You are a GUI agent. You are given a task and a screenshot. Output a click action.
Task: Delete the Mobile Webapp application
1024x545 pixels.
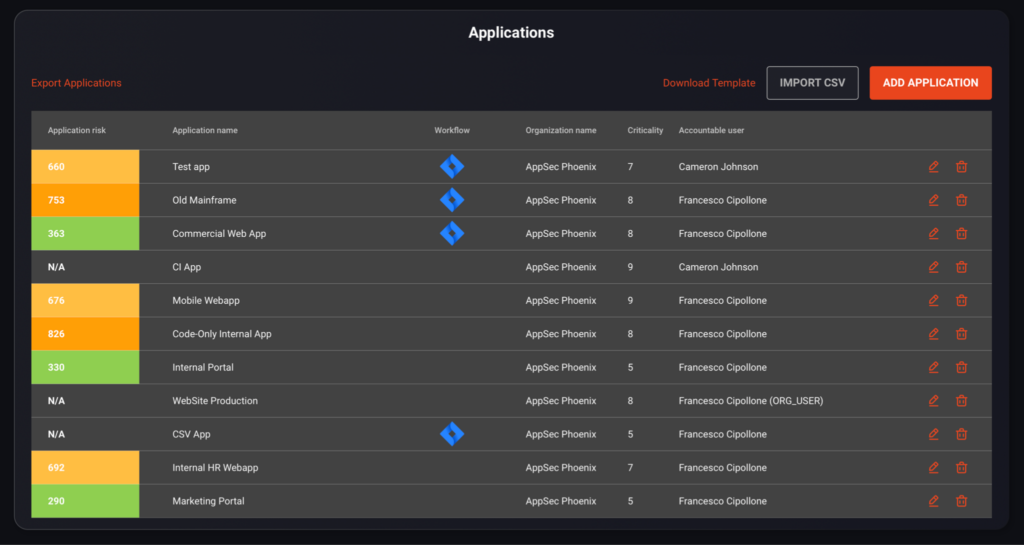[x=961, y=300]
